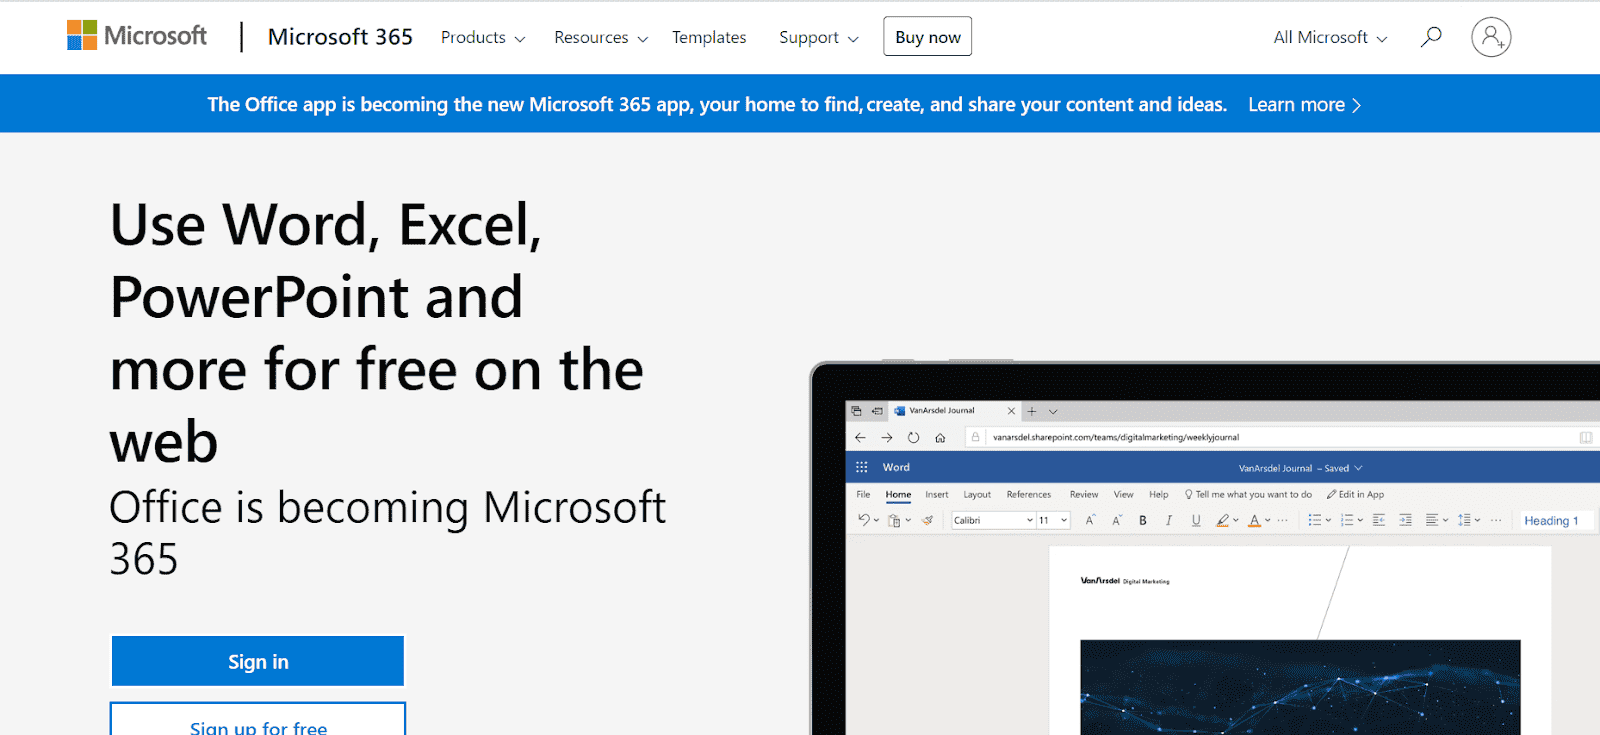
Task: Click the Microsoft logo
Action: 137,36
